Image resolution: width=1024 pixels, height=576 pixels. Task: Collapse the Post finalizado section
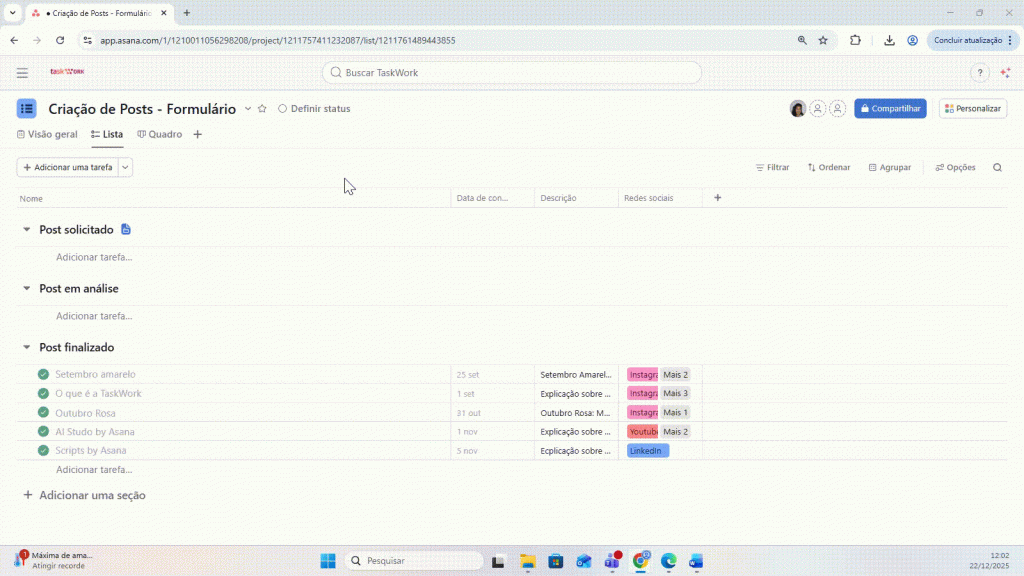pos(27,348)
